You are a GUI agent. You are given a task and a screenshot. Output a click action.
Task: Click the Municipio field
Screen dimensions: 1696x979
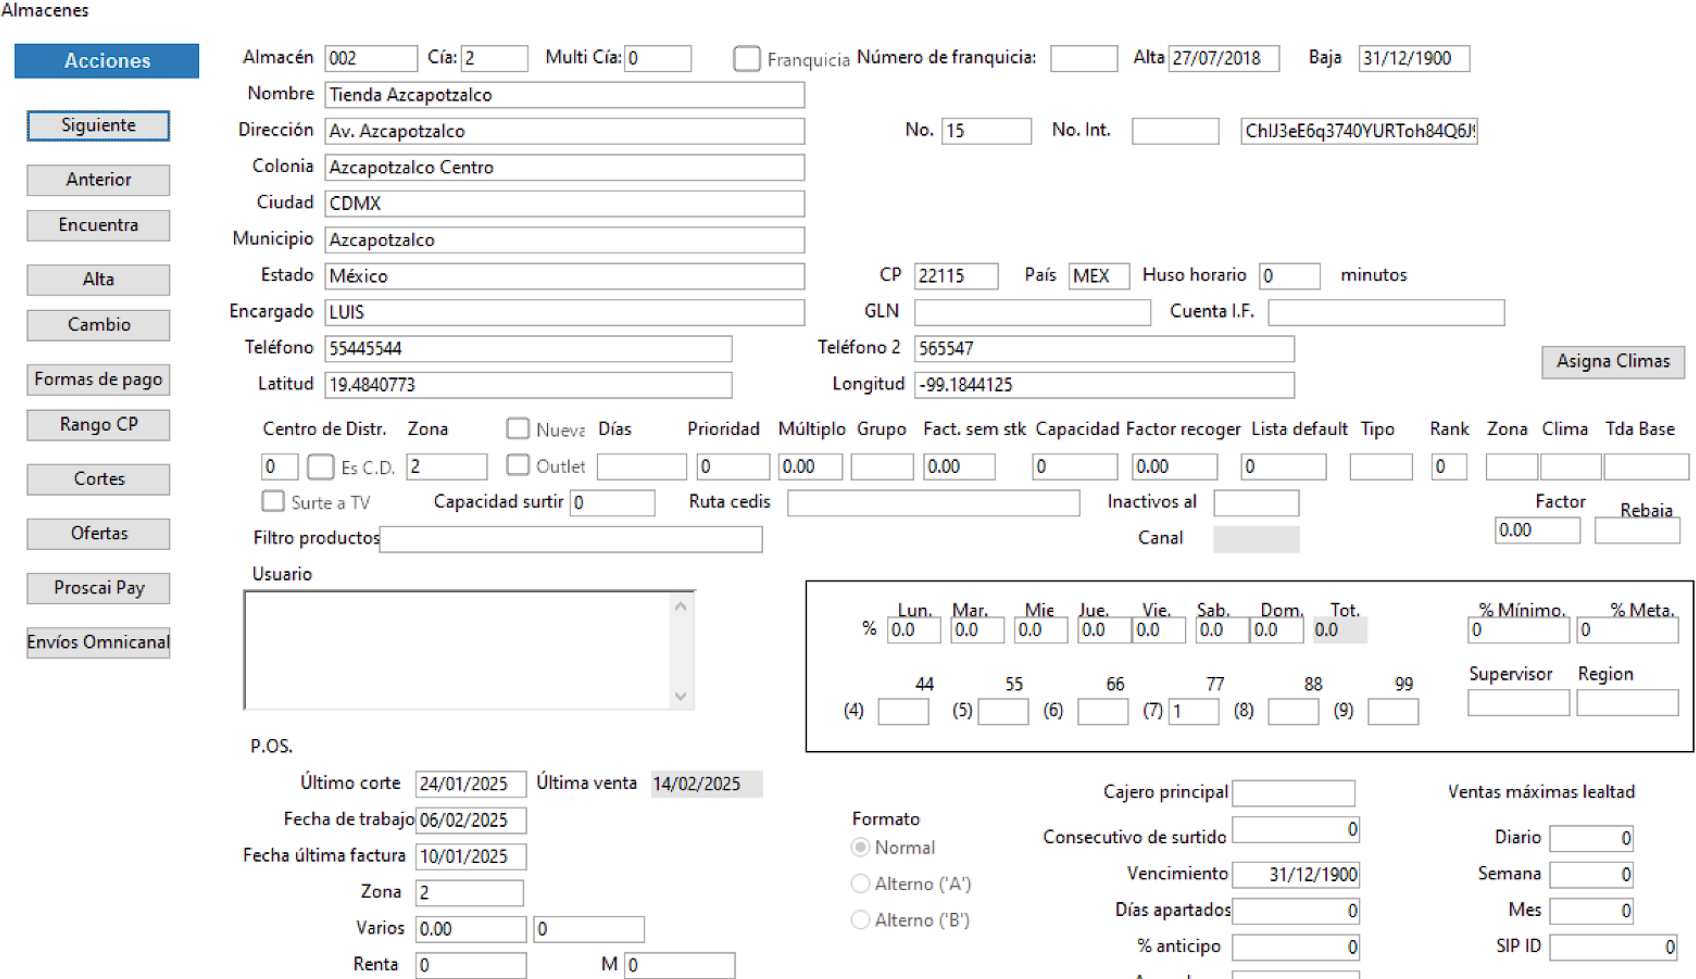[565, 240]
